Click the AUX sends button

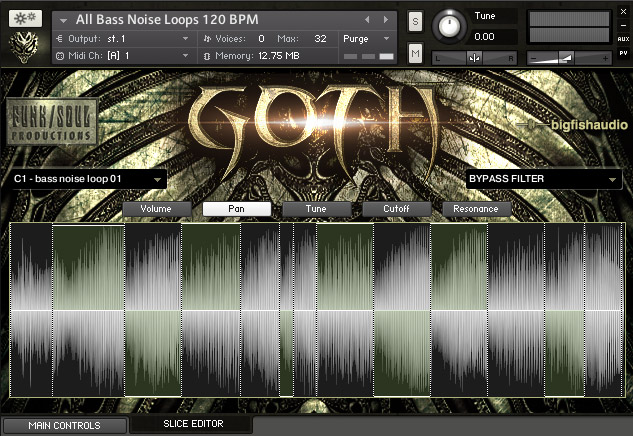pos(623,37)
